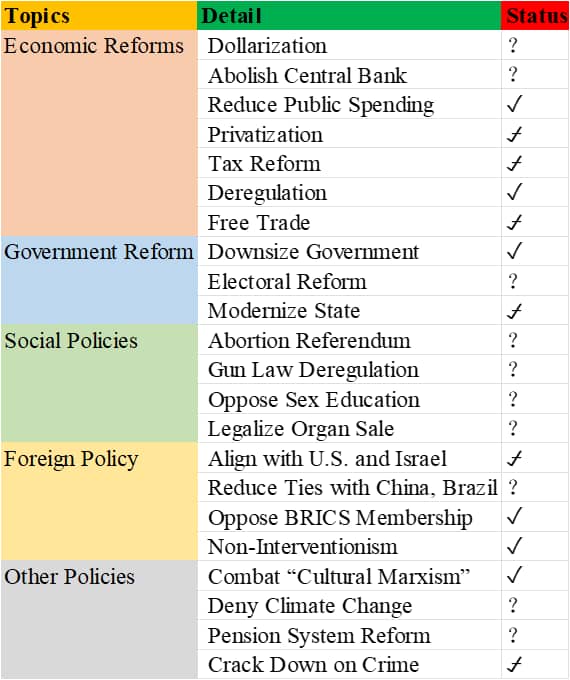Select the green Detail header cell

(349, 16)
